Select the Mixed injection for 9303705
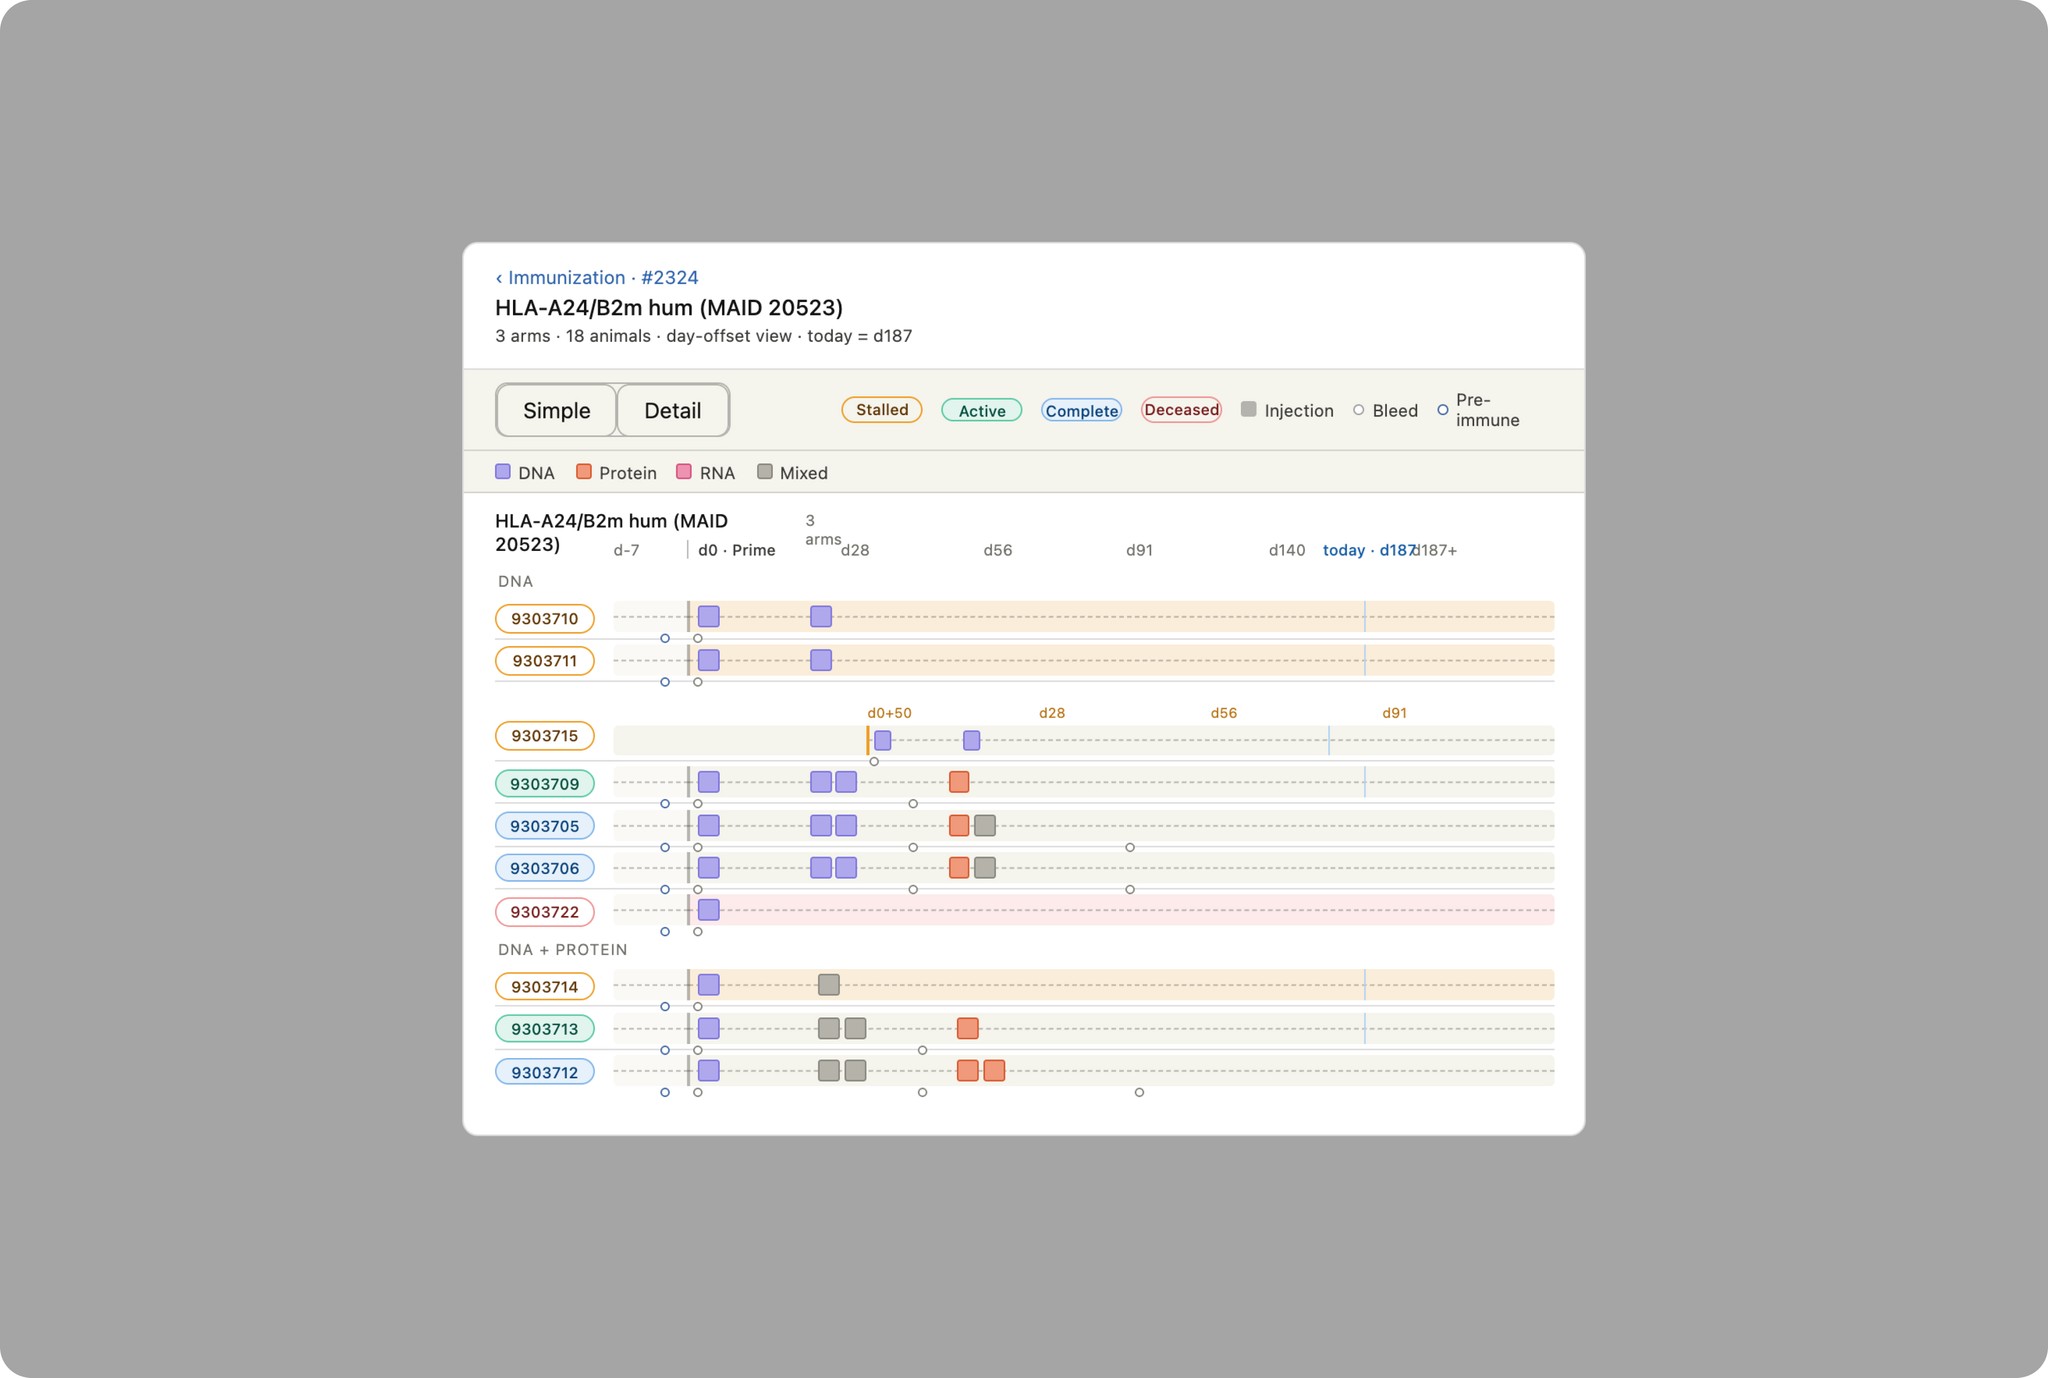 click(x=985, y=825)
